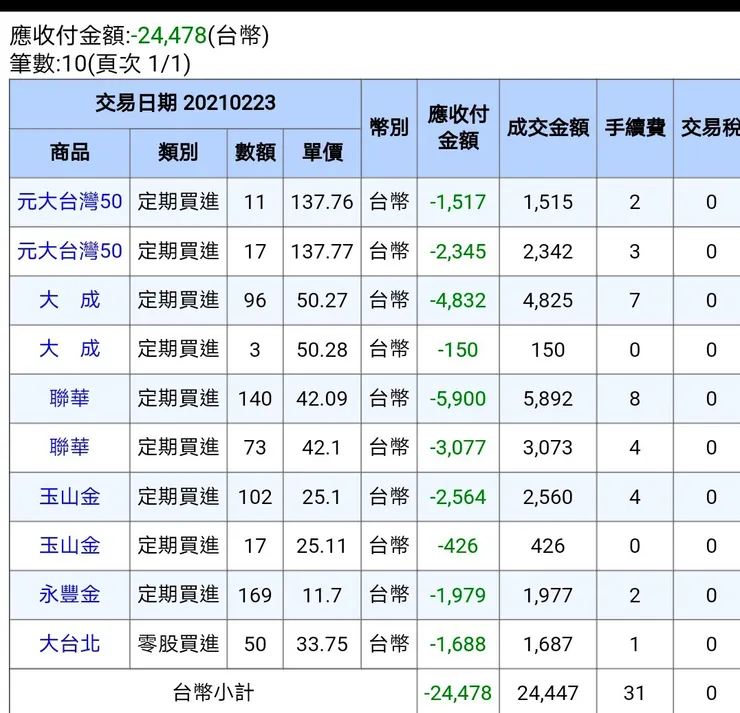The width and height of the screenshot is (740, 713).
Task: Click the 成交金額 column header
Action: pyautogui.click(x=548, y=128)
